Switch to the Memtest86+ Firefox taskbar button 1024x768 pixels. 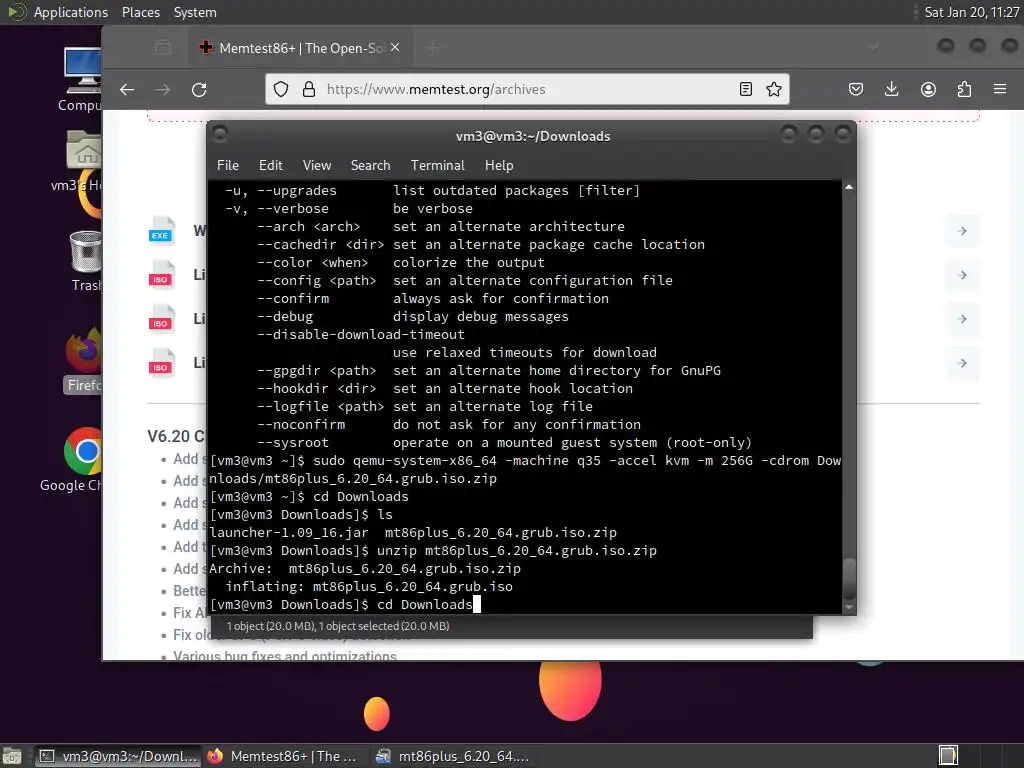(x=285, y=756)
